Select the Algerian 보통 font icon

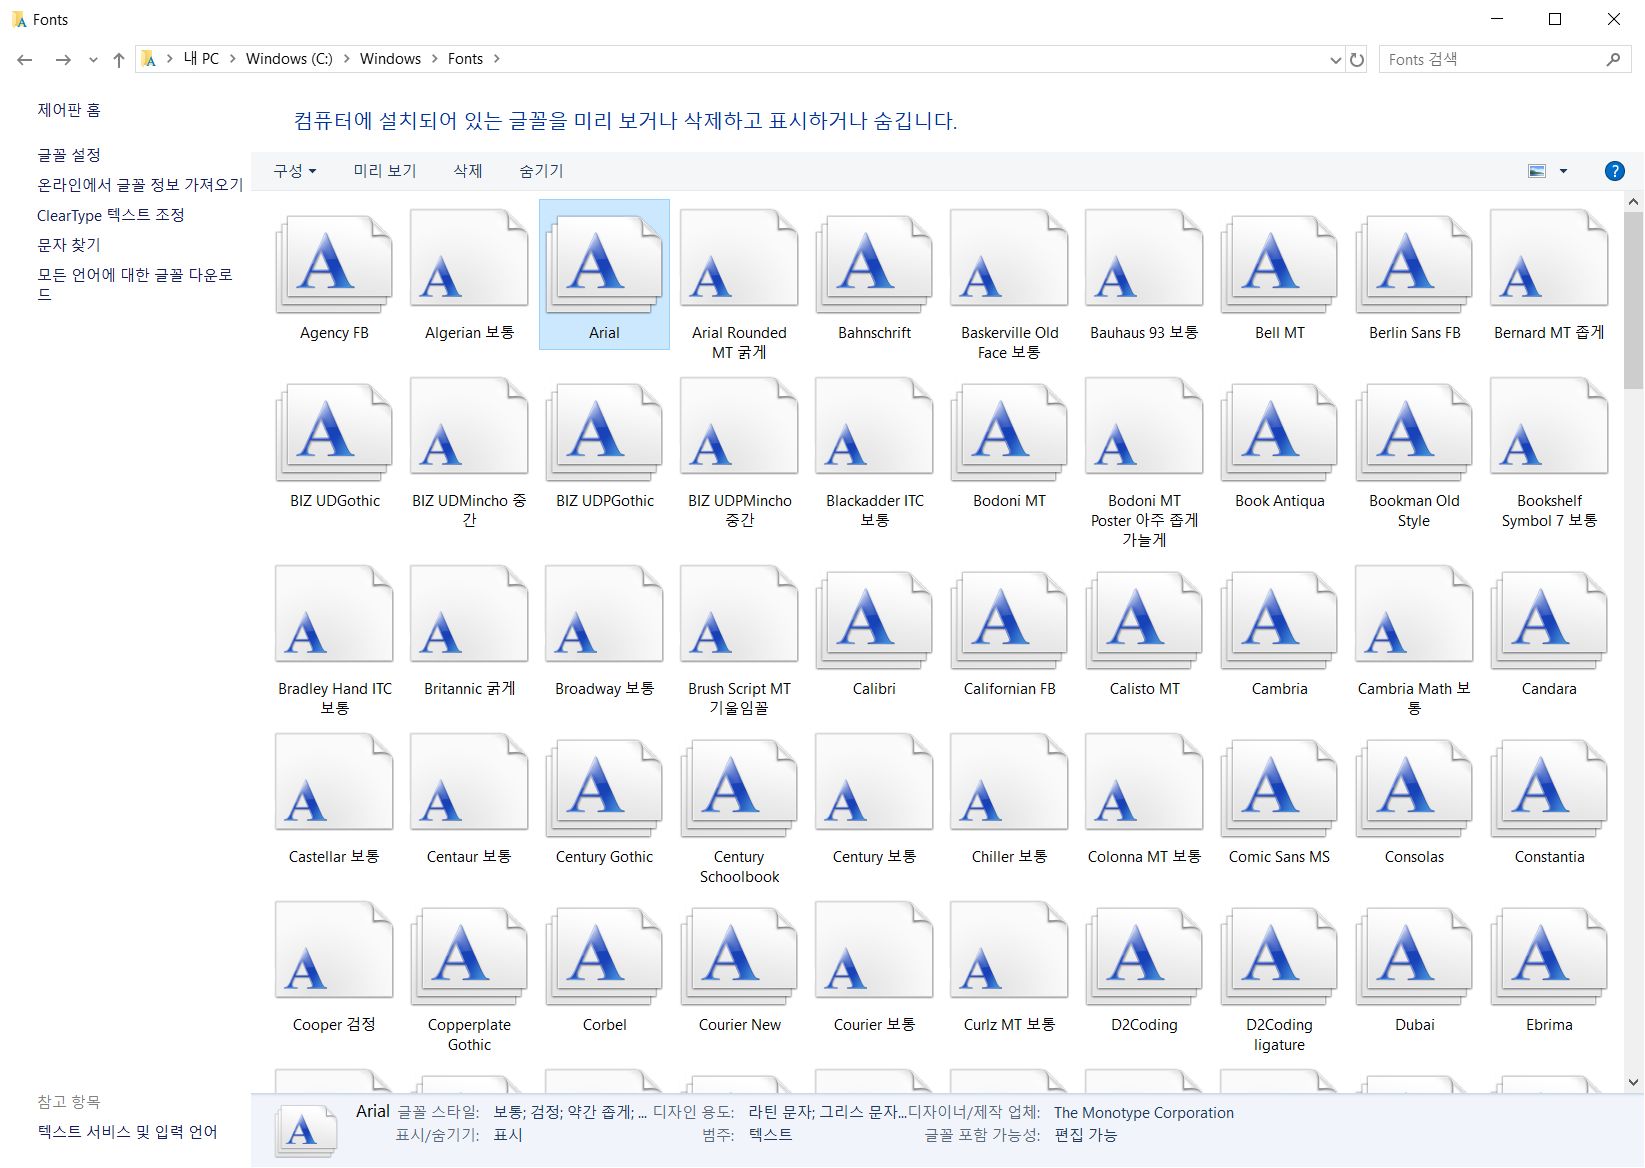(469, 258)
